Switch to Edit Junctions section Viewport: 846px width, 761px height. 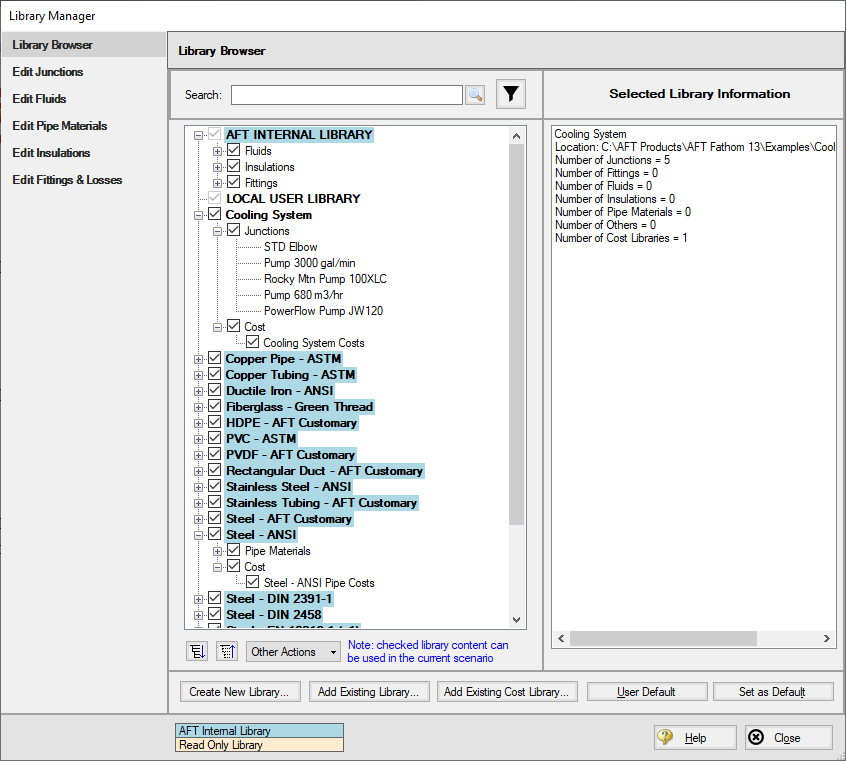pyautogui.click(x=48, y=72)
